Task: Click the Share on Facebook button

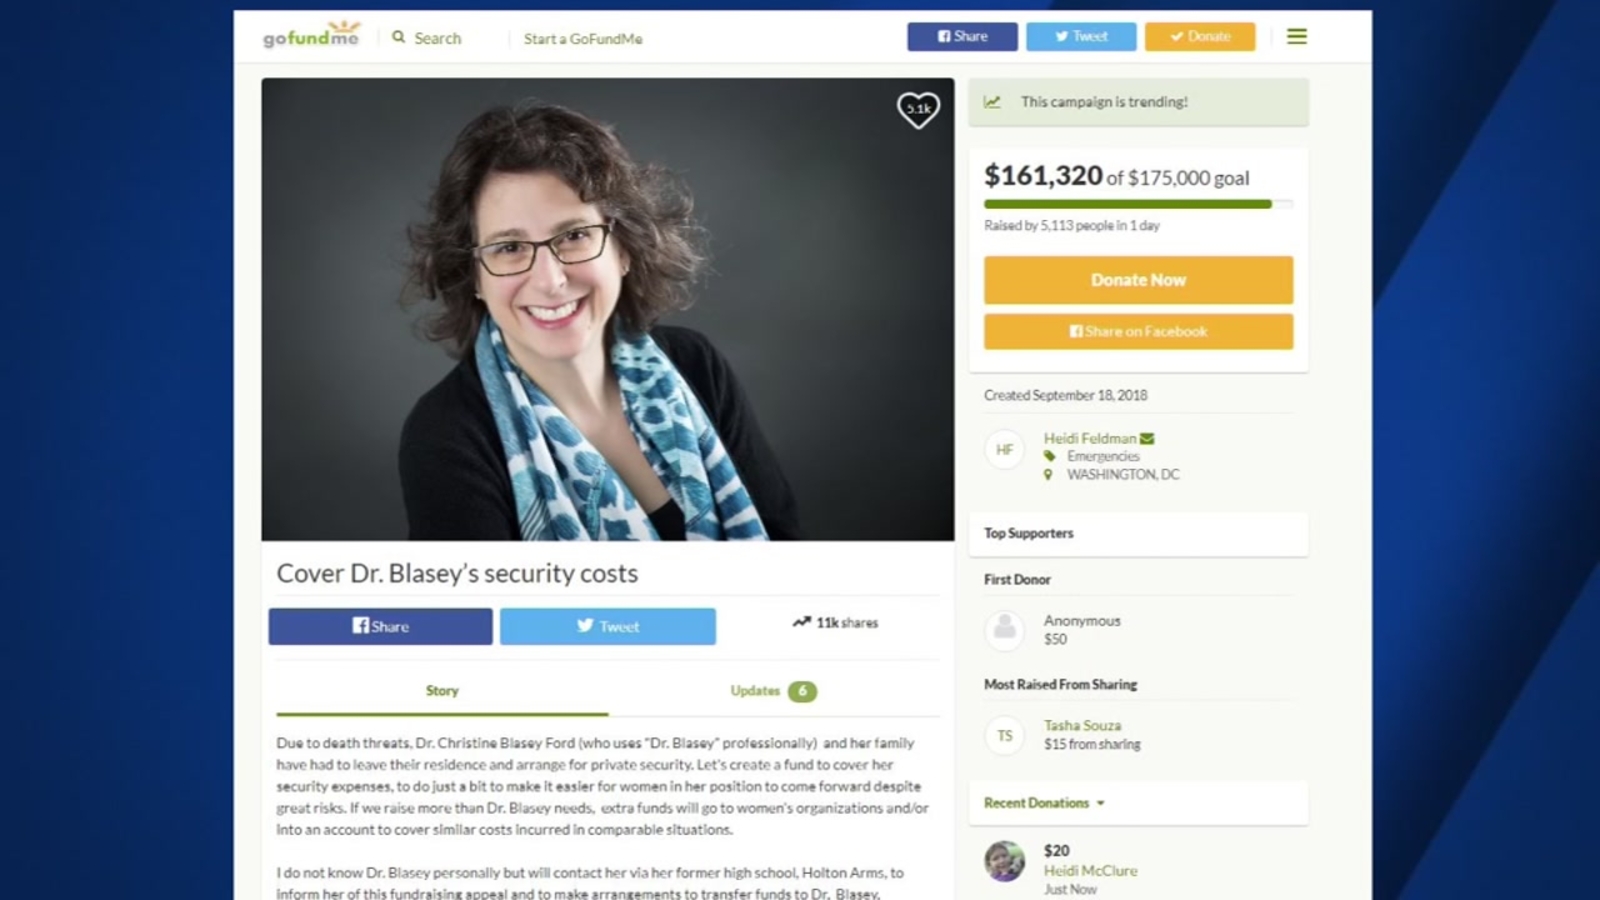Action: [x=1138, y=332]
